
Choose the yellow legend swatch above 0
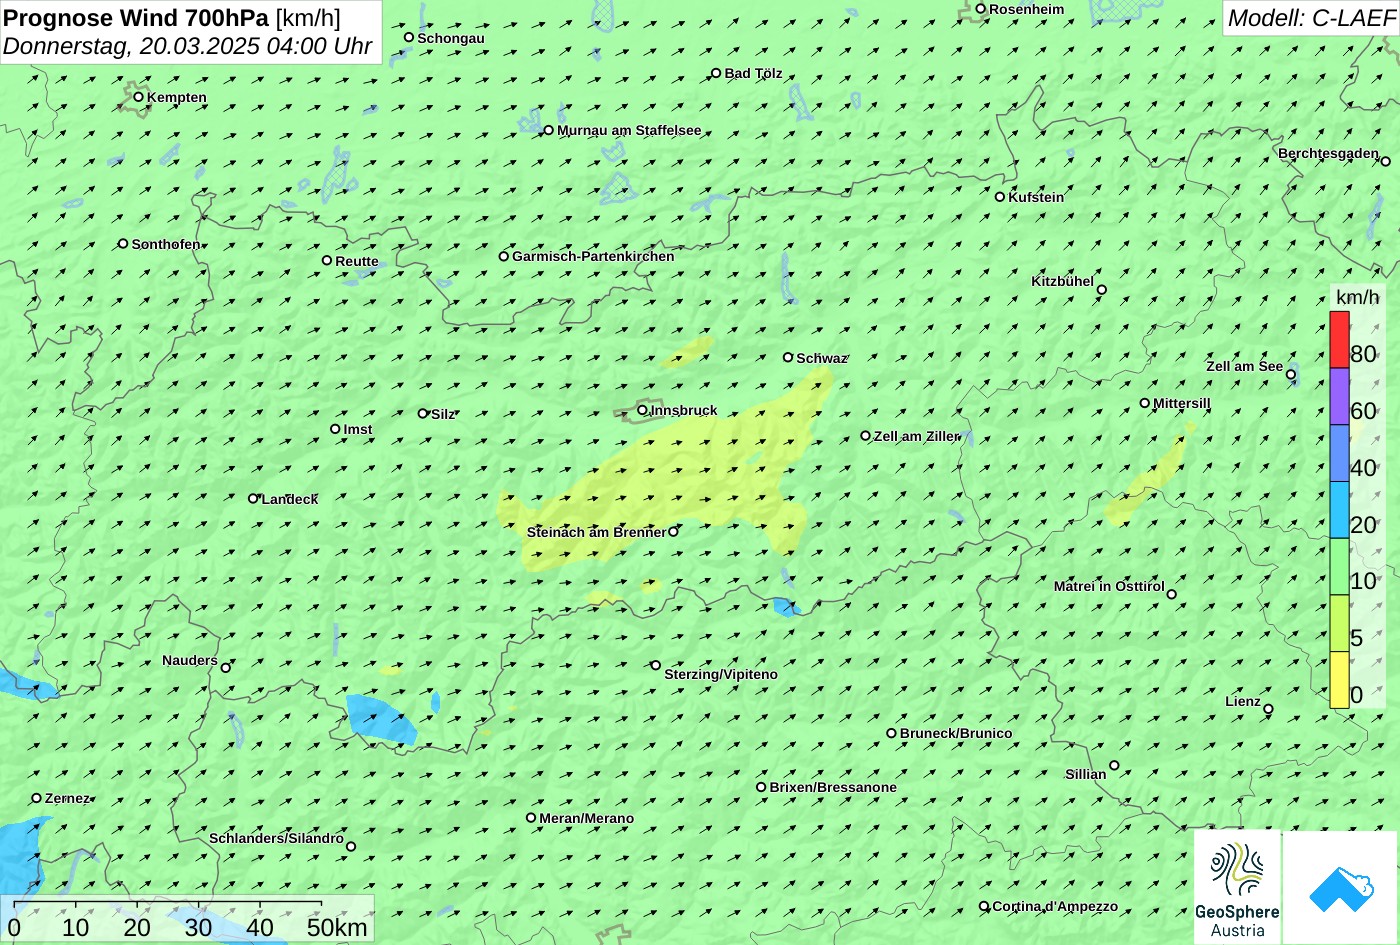1339,680
